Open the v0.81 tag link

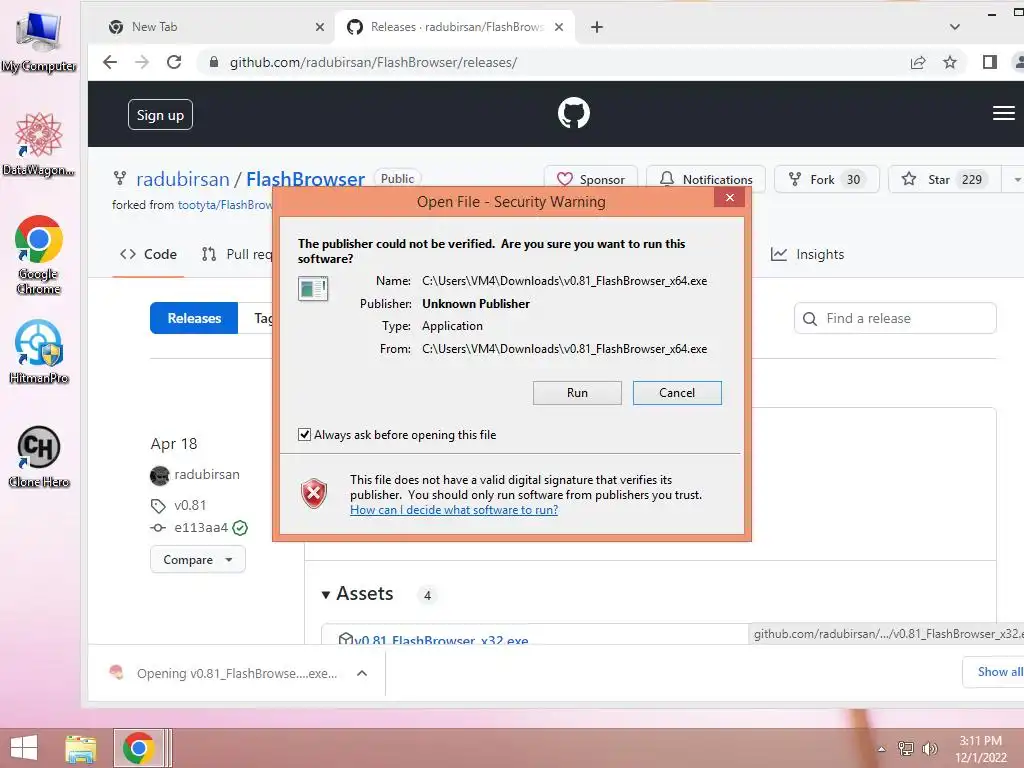click(x=190, y=505)
